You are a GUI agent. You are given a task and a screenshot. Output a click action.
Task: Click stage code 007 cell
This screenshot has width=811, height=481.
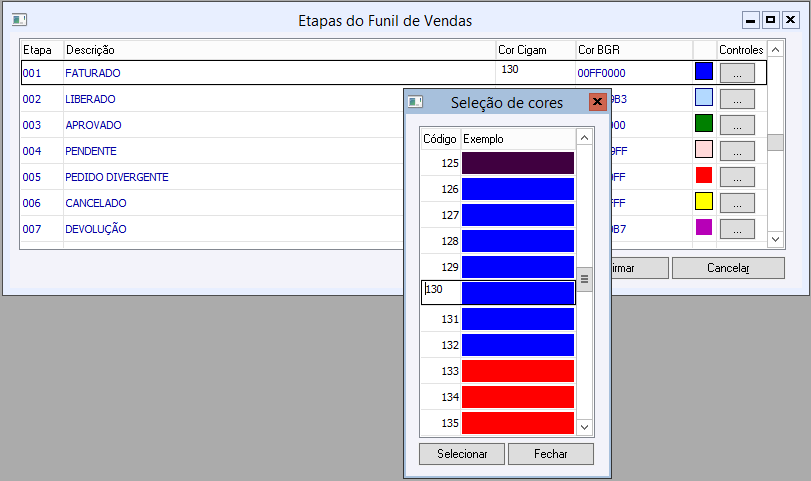tap(42, 229)
